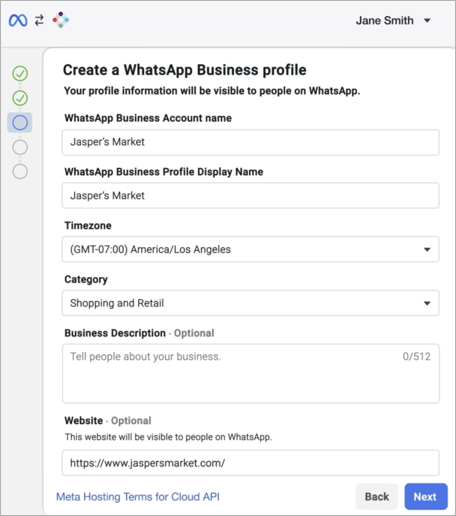This screenshot has height=516, width=456.
Task: Click the Website URL field
Action: (251, 463)
